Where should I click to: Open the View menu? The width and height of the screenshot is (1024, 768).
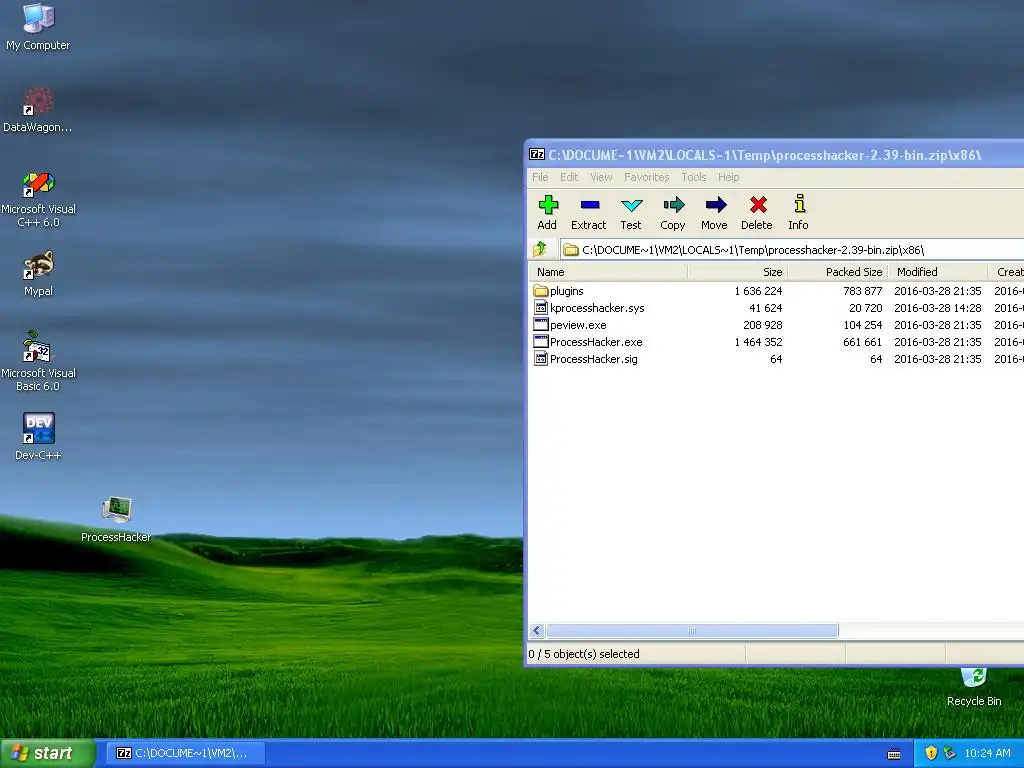(601, 177)
